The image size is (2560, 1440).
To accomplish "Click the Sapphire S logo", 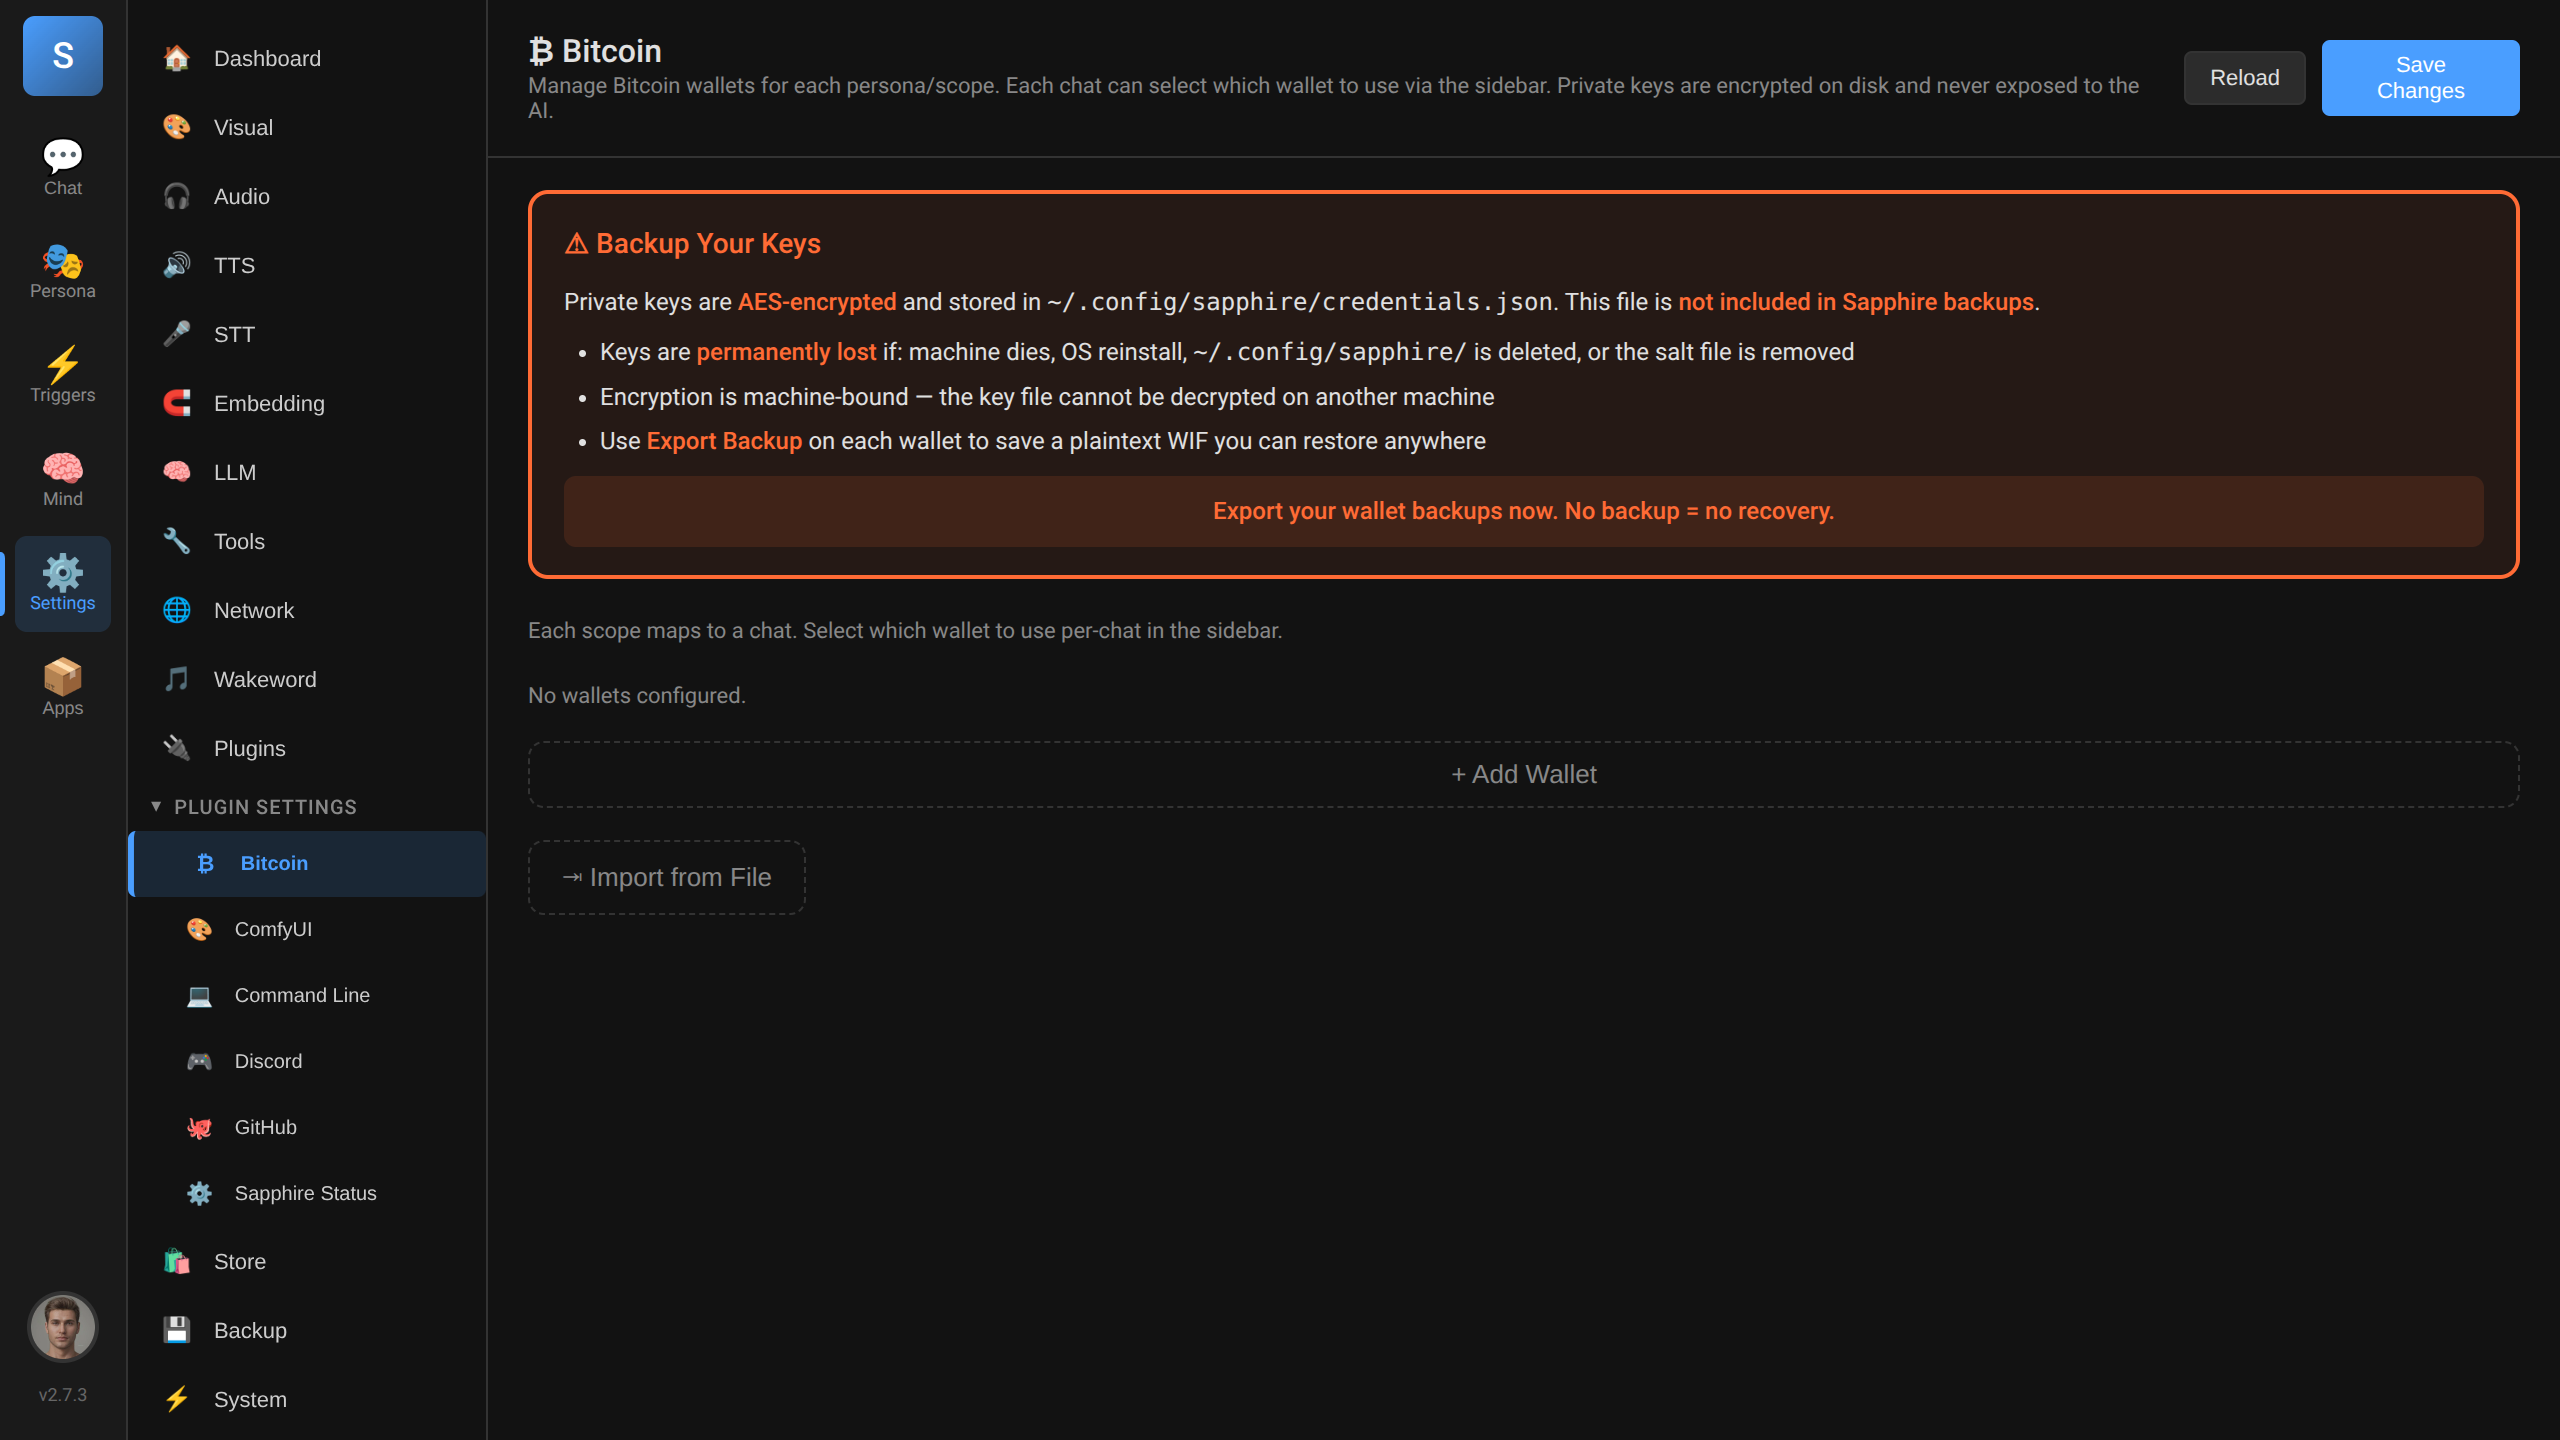I will point(63,56).
